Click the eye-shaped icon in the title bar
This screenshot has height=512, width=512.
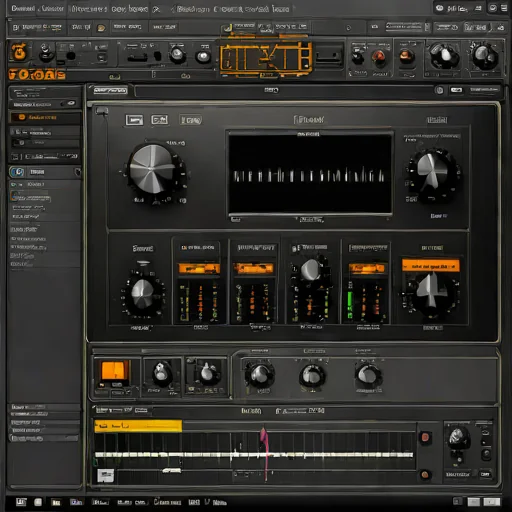(440, 8)
